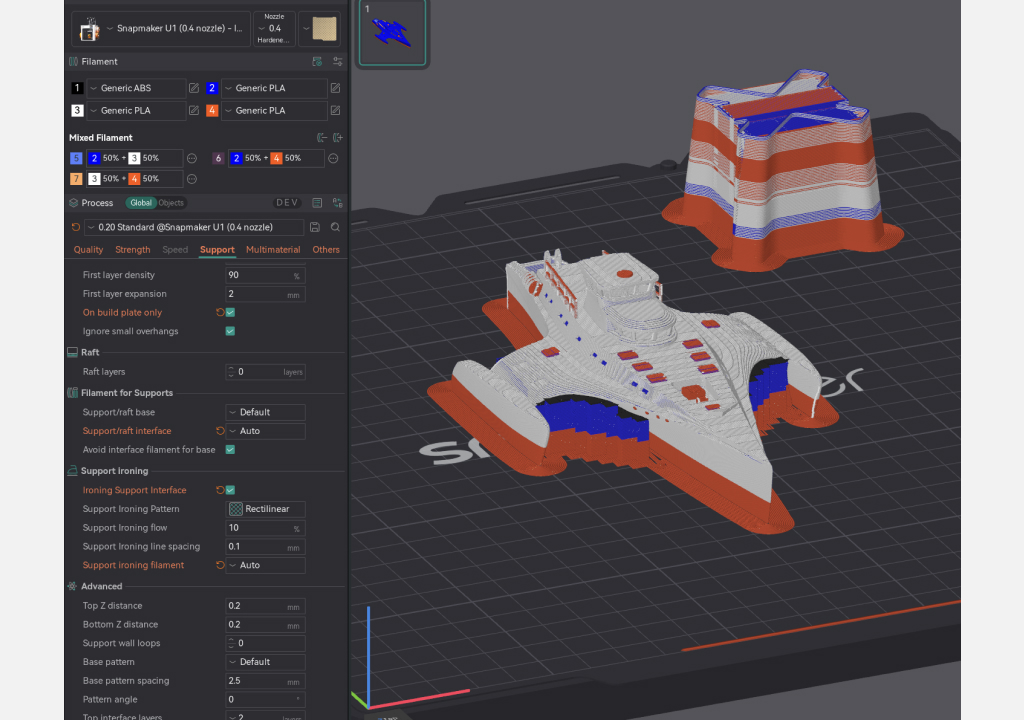
Task: Open filament settings sliders icon
Action: [x=338, y=61]
